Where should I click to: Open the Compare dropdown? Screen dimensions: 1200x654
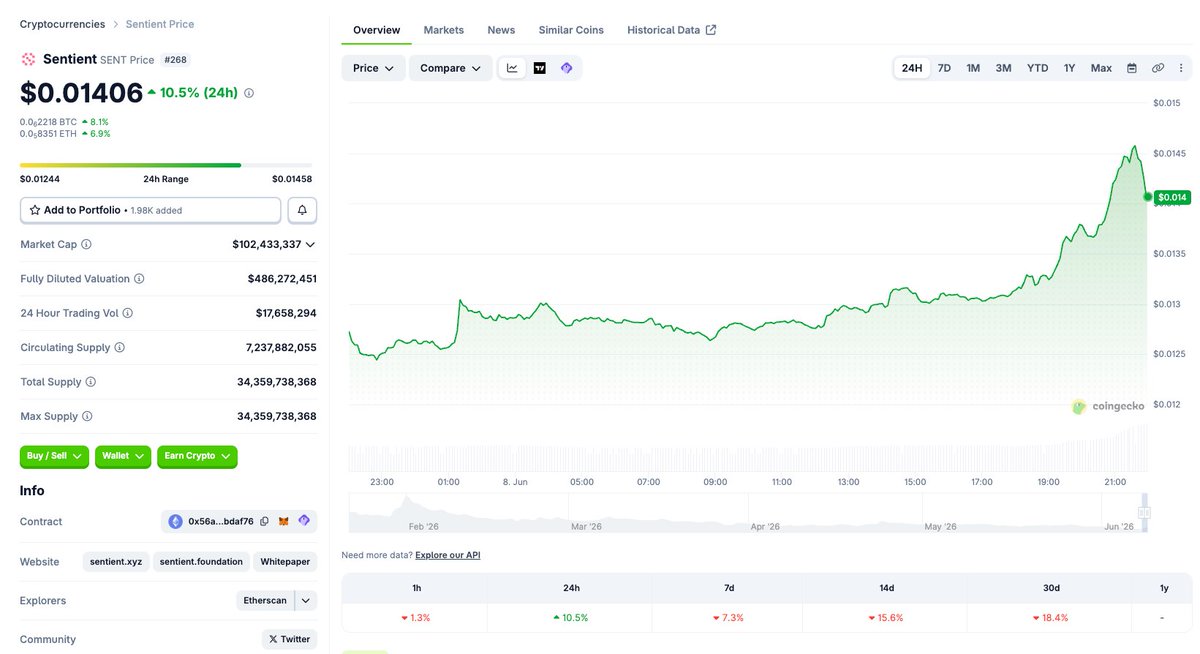[x=450, y=68]
